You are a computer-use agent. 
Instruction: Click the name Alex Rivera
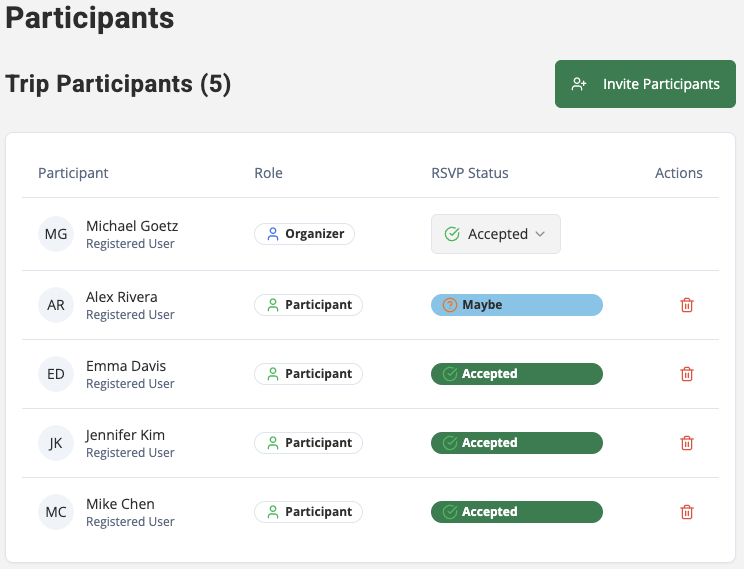pyautogui.click(x=121, y=297)
